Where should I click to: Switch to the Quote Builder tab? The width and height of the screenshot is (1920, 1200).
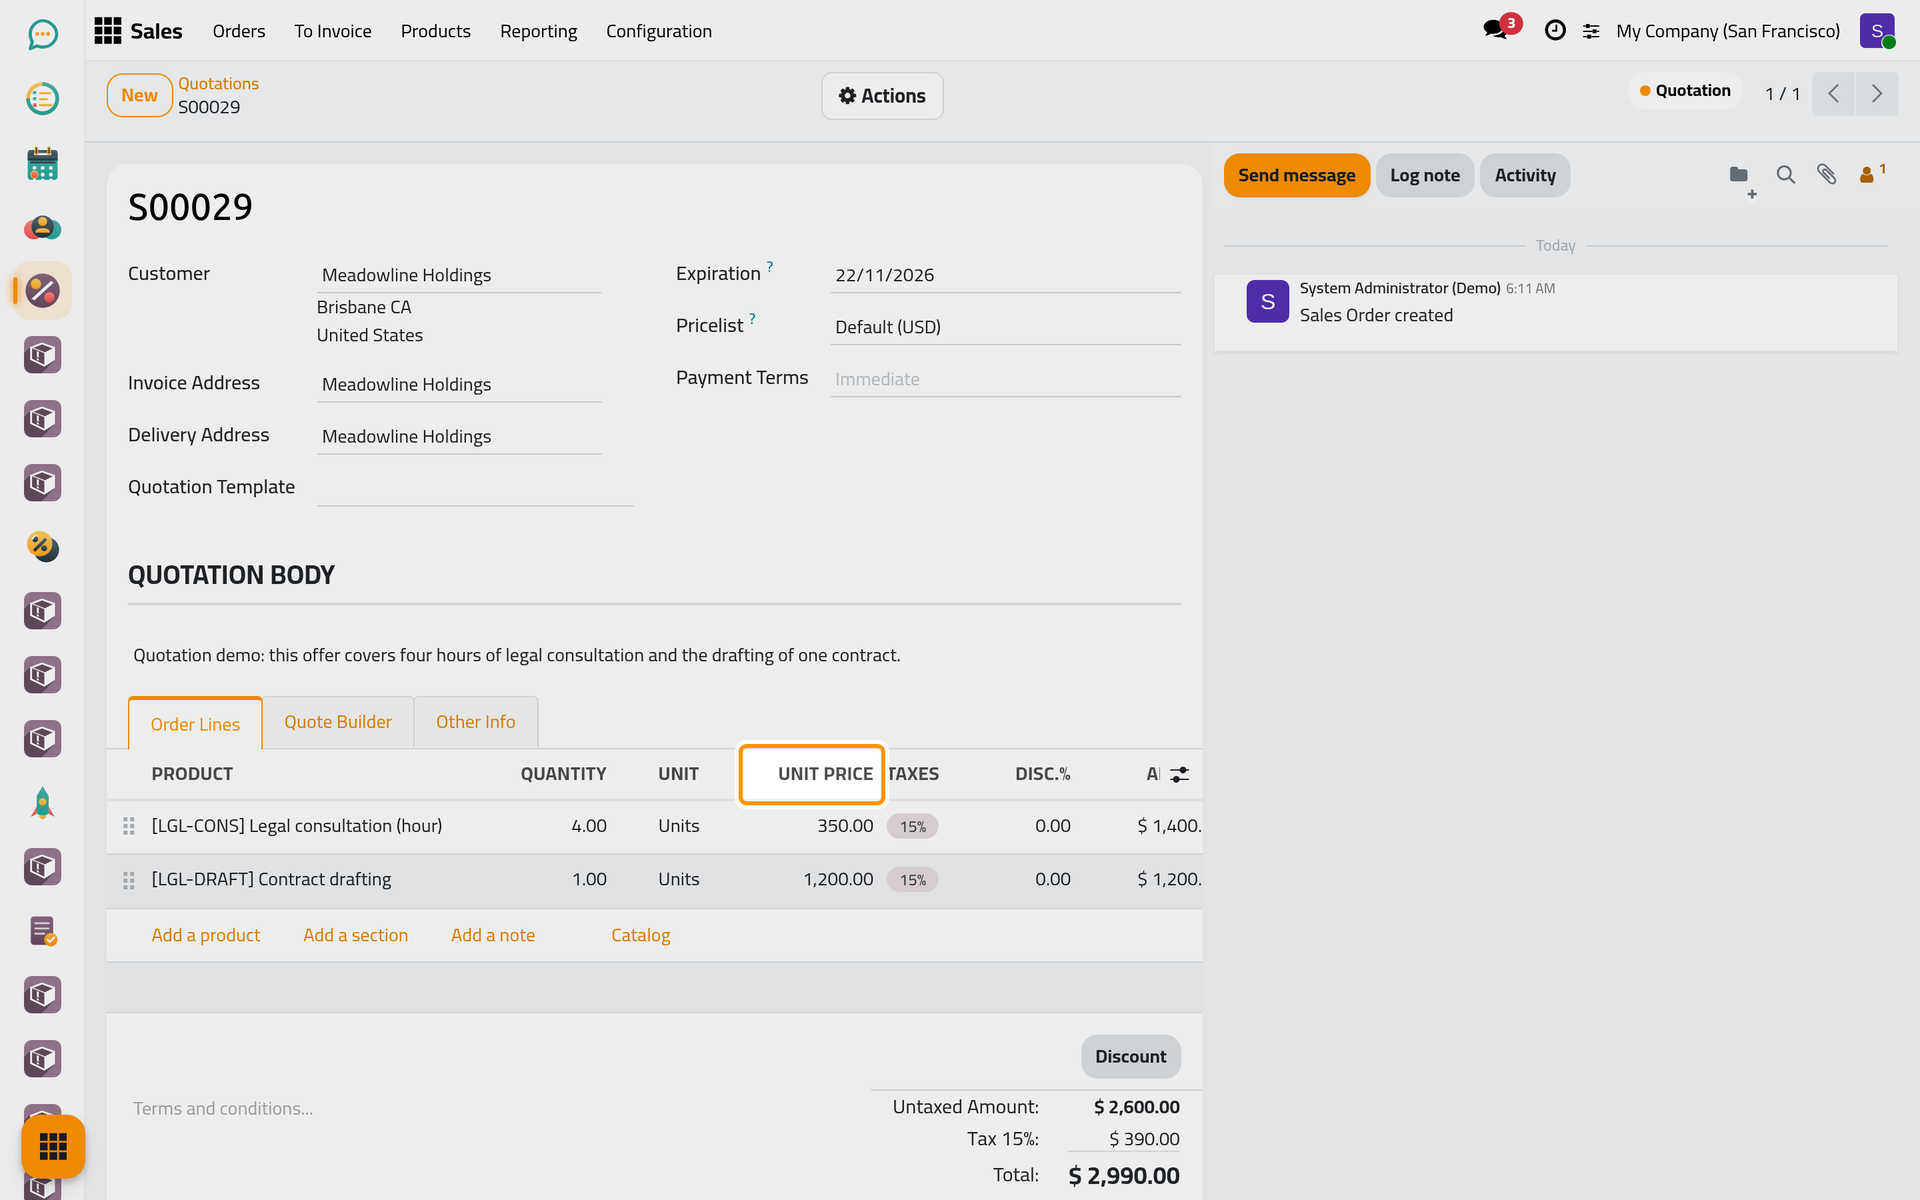pos(338,722)
